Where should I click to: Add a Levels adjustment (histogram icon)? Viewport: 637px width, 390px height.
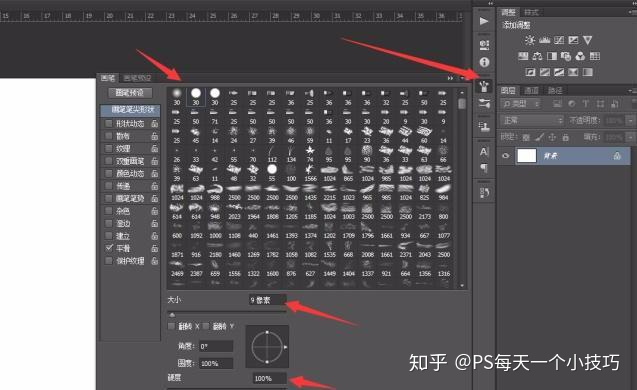pos(544,40)
